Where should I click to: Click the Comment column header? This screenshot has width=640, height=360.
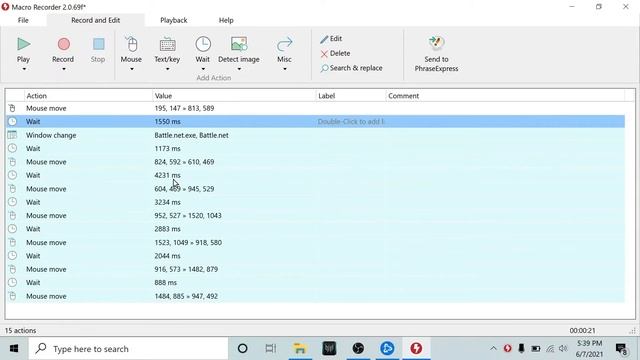[505, 96]
